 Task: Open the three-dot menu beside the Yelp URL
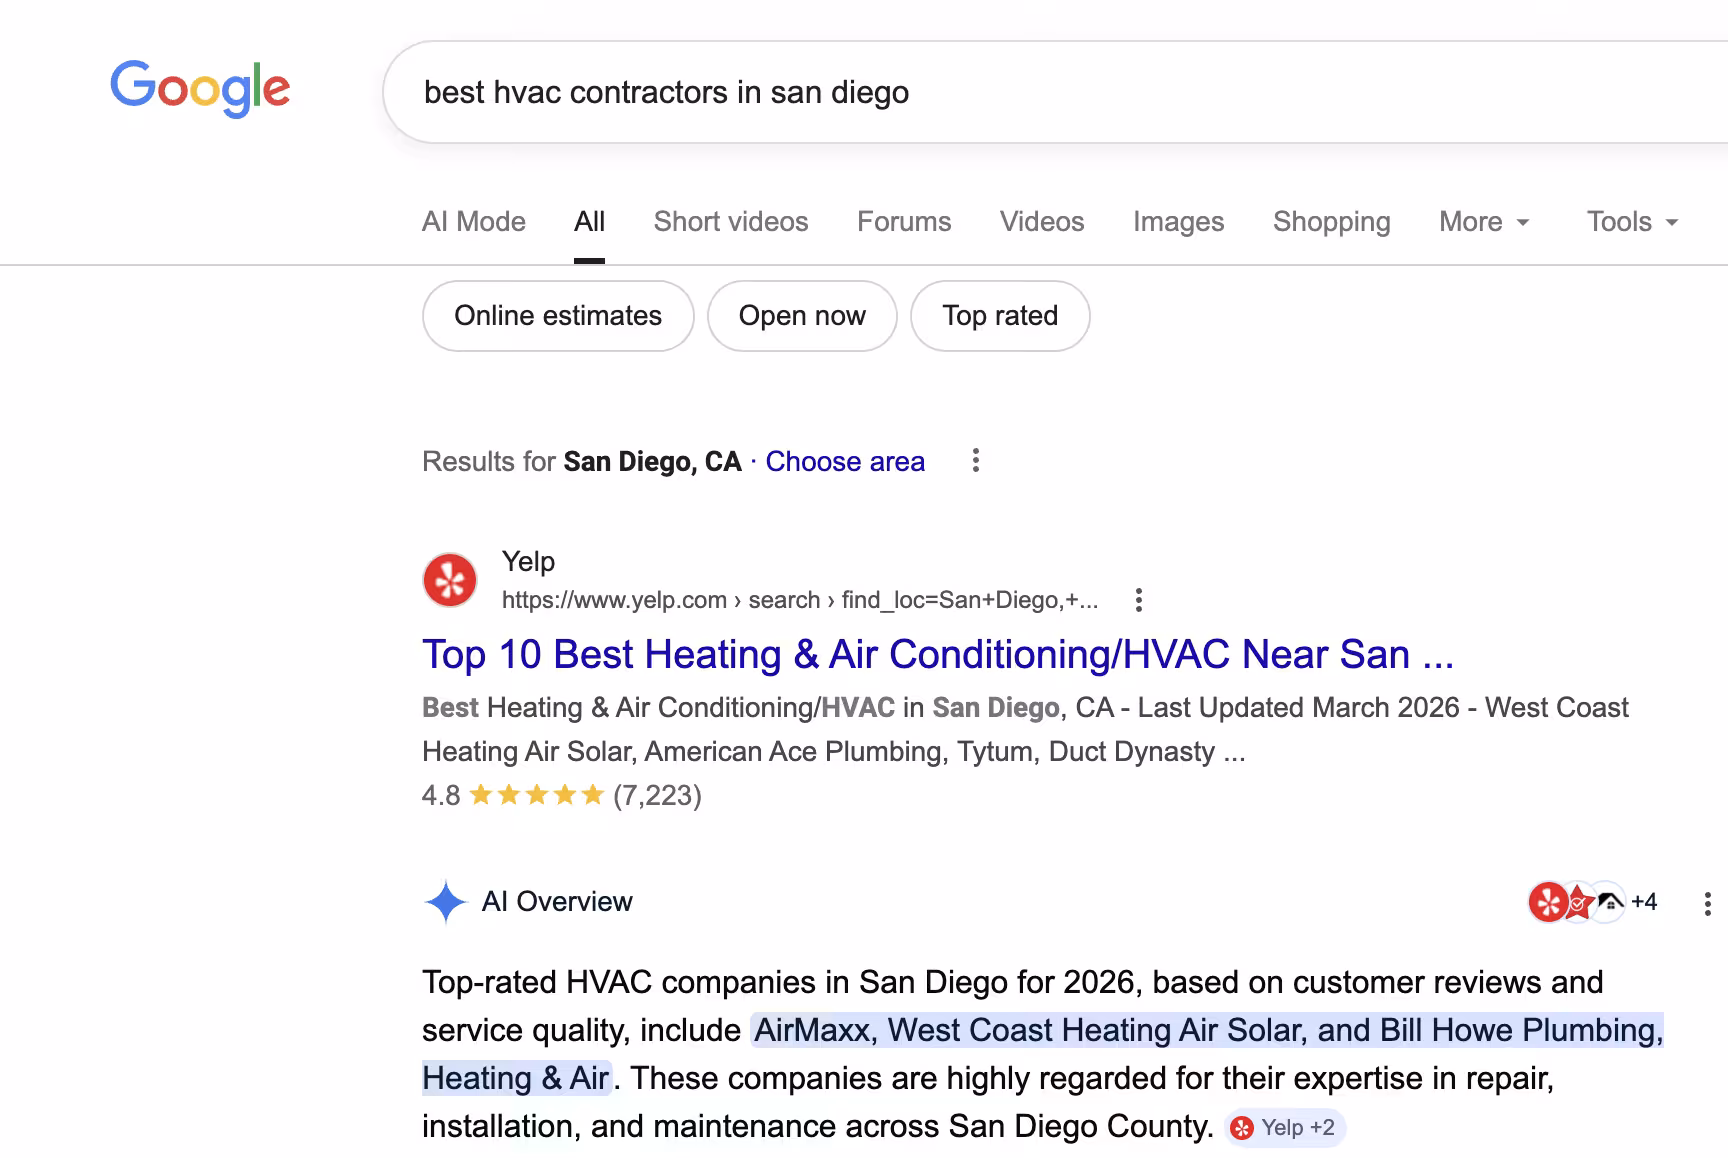click(x=1138, y=600)
